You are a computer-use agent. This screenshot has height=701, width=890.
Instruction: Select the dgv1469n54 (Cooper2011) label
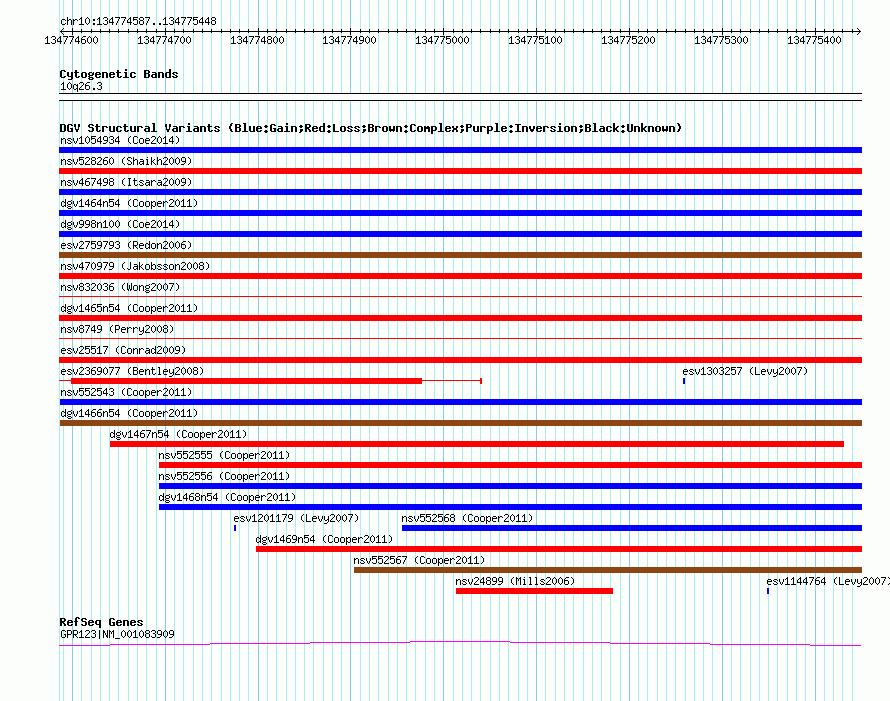tap(324, 539)
